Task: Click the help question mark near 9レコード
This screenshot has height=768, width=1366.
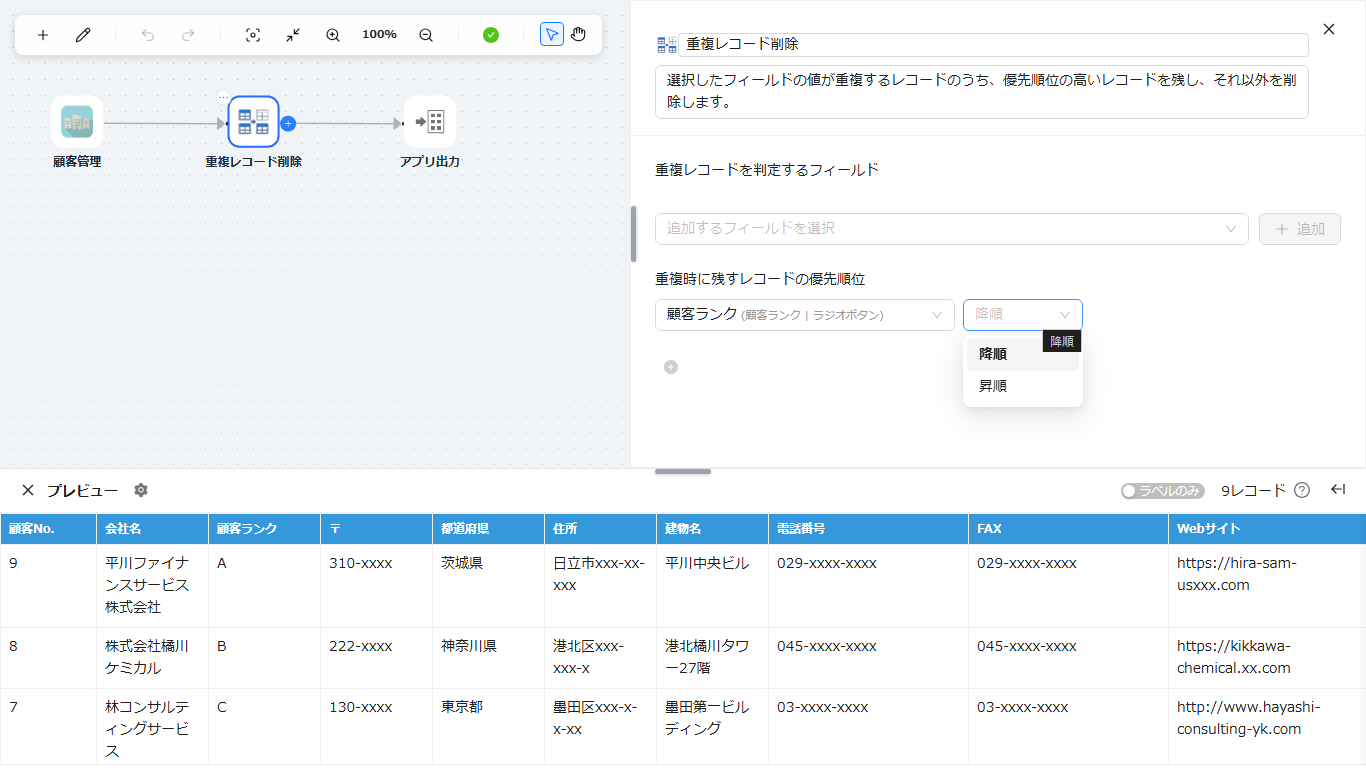Action: 1302,490
